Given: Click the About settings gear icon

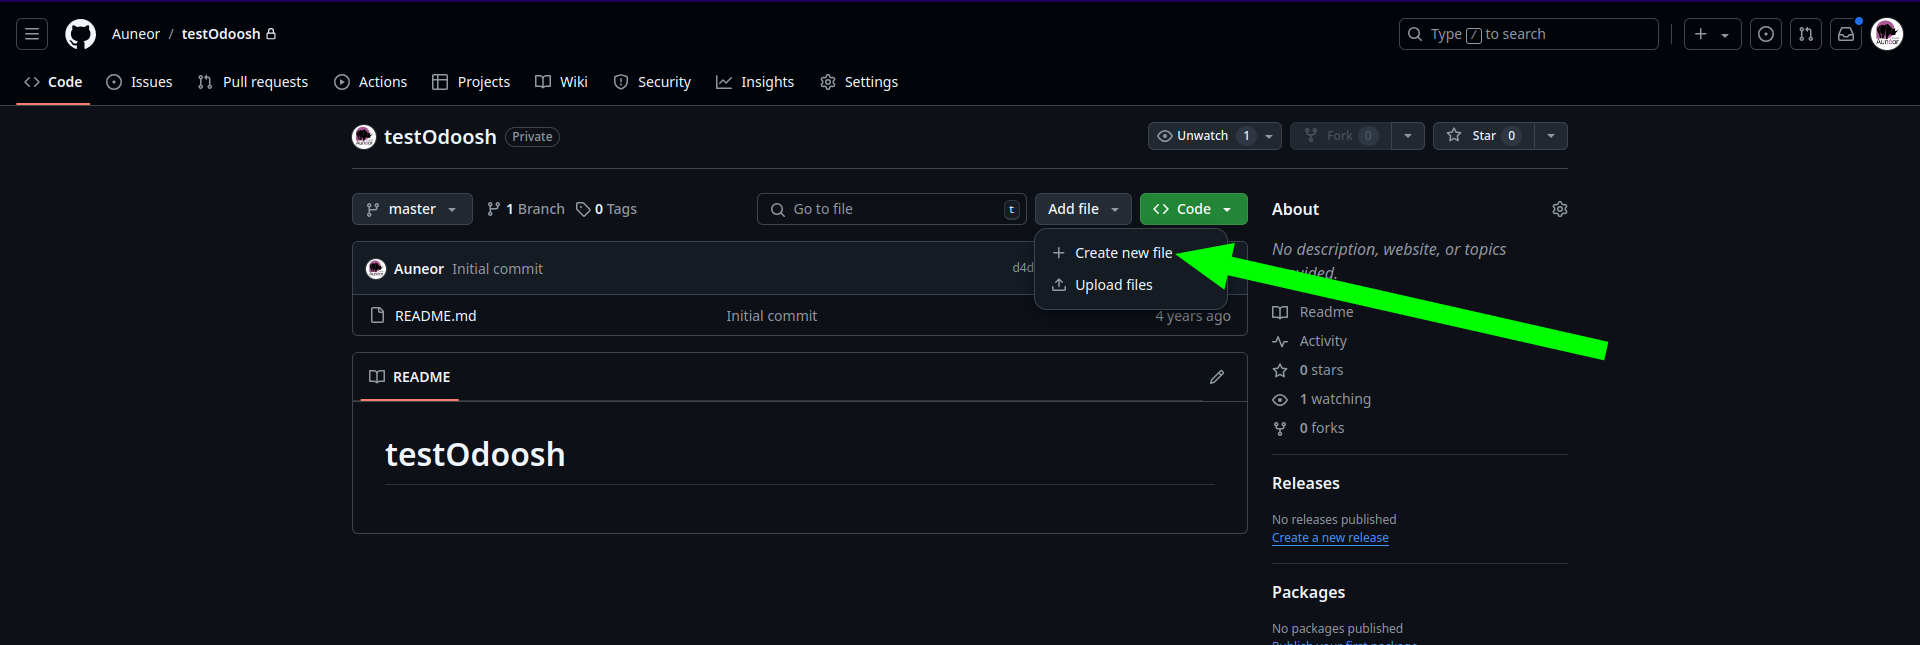Looking at the screenshot, I should pos(1559,209).
